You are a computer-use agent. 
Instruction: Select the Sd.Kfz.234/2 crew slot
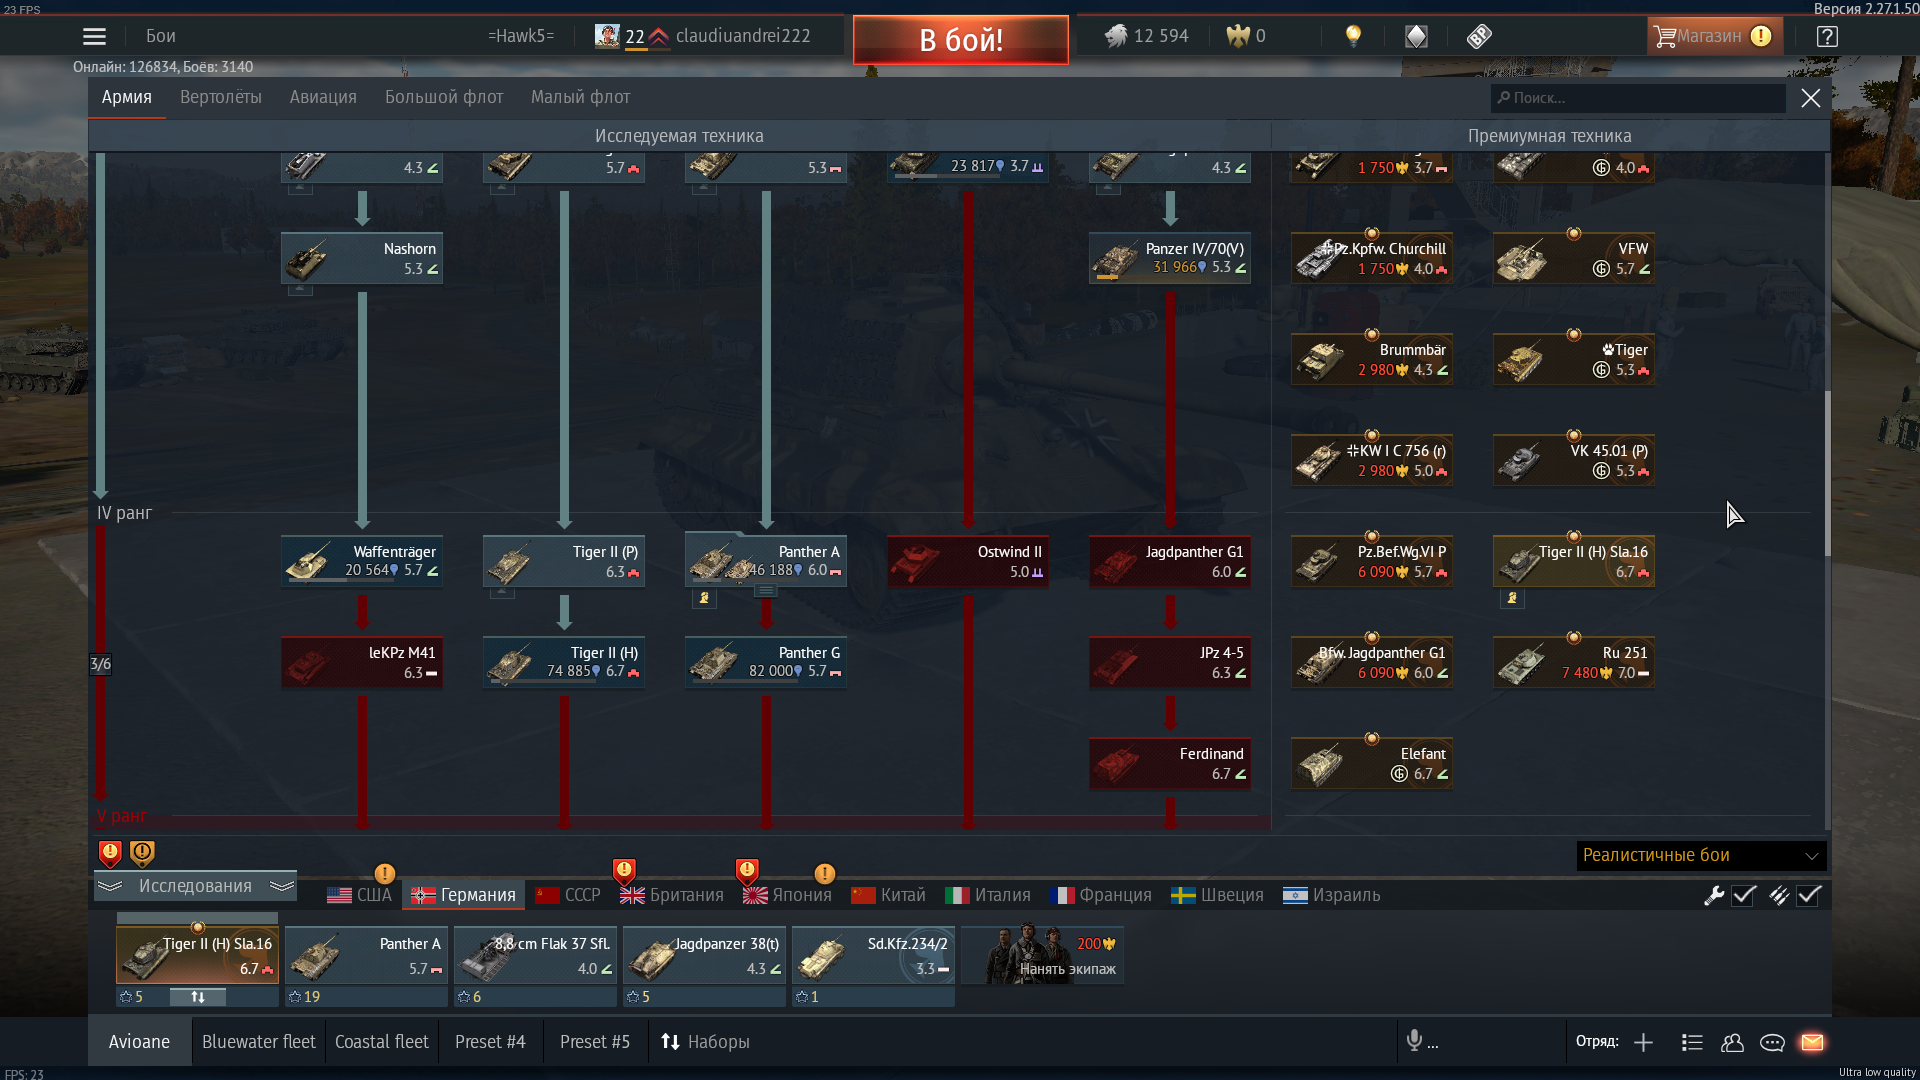873,955
